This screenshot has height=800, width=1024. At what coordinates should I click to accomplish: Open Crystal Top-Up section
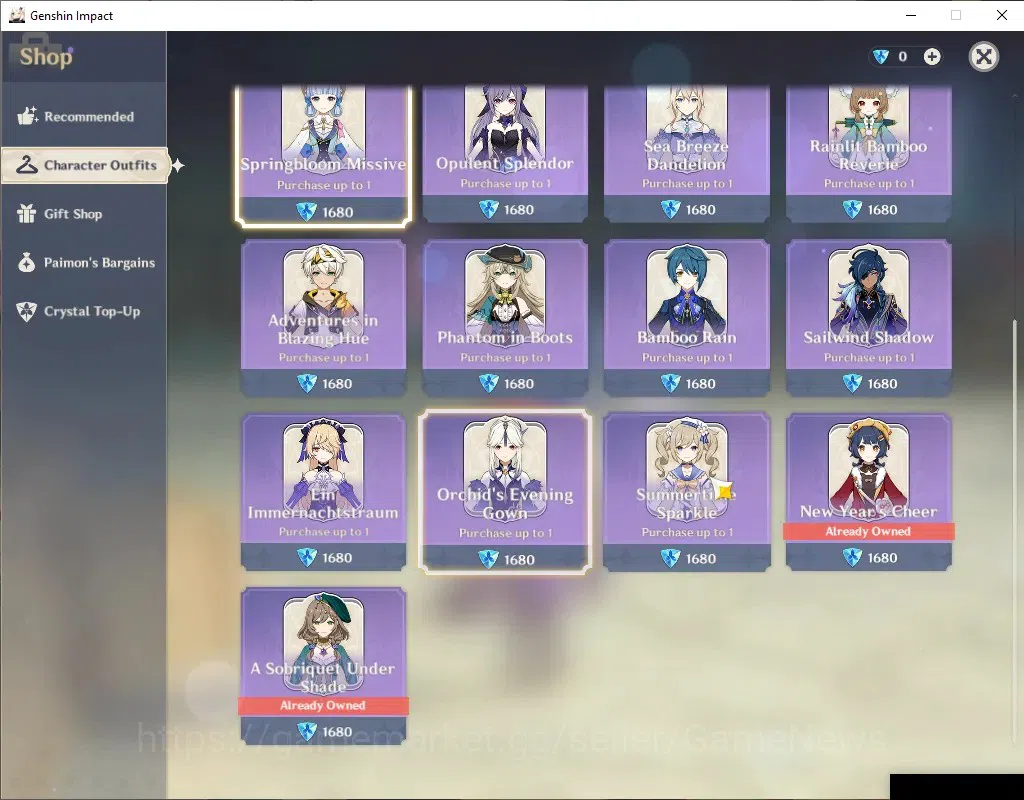tap(84, 312)
